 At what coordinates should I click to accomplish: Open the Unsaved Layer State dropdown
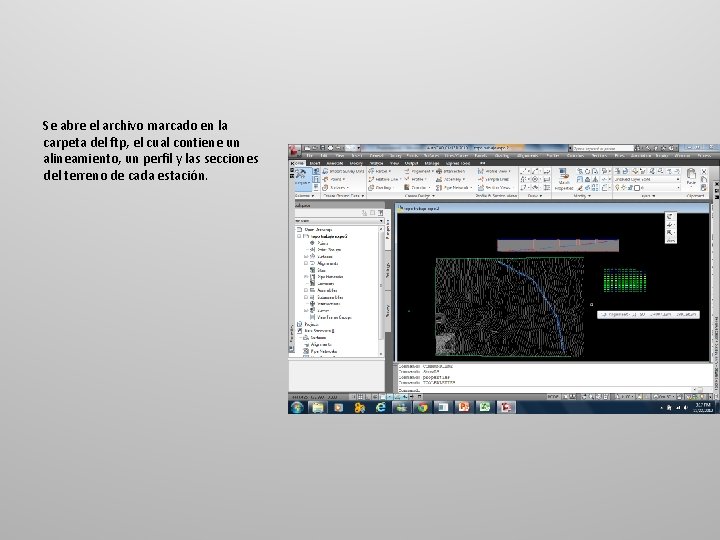tap(647, 179)
